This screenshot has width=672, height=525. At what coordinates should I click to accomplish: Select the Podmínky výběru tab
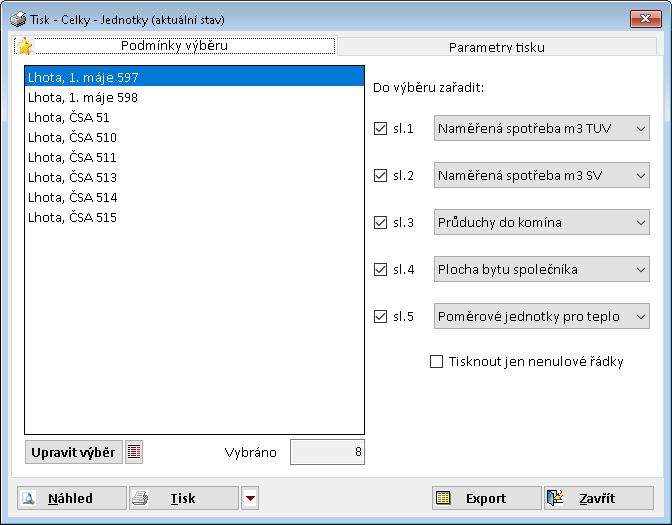174,46
